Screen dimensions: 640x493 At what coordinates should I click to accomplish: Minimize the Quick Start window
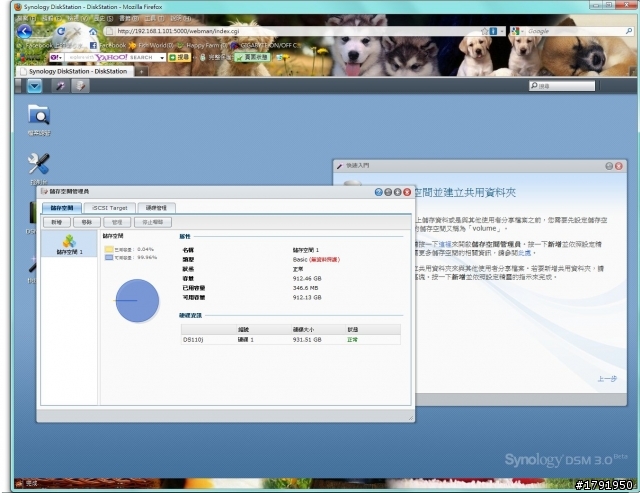point(609,166)
